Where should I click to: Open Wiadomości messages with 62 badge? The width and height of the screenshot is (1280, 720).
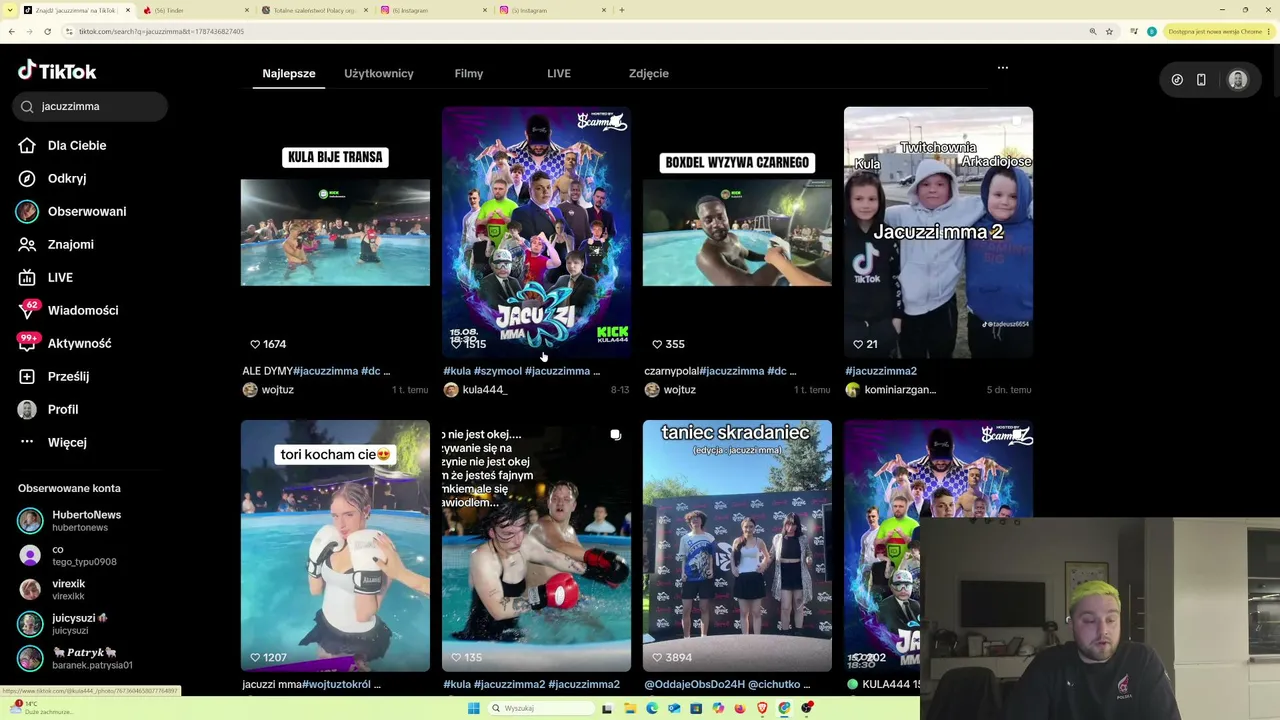point(68,310)
